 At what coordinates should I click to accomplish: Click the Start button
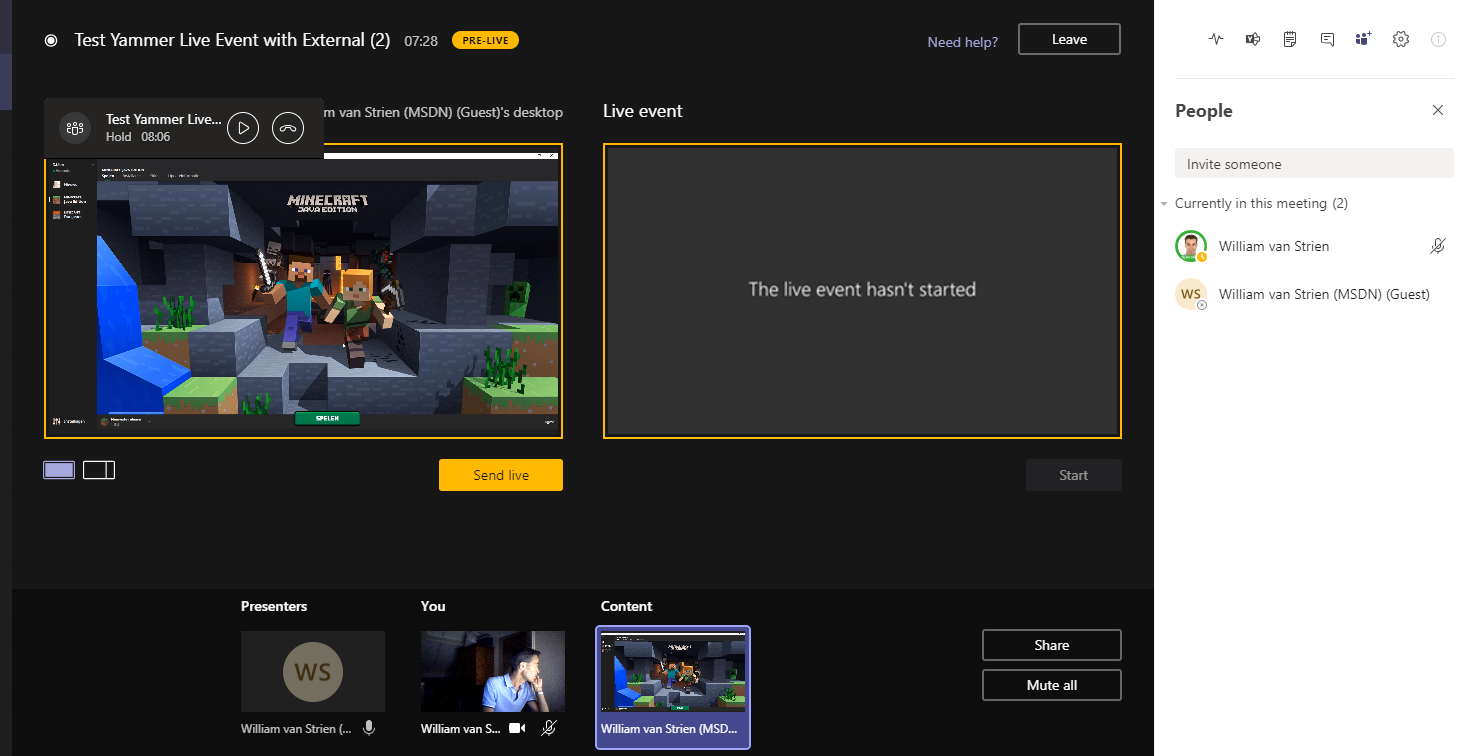pos(1073,475)
